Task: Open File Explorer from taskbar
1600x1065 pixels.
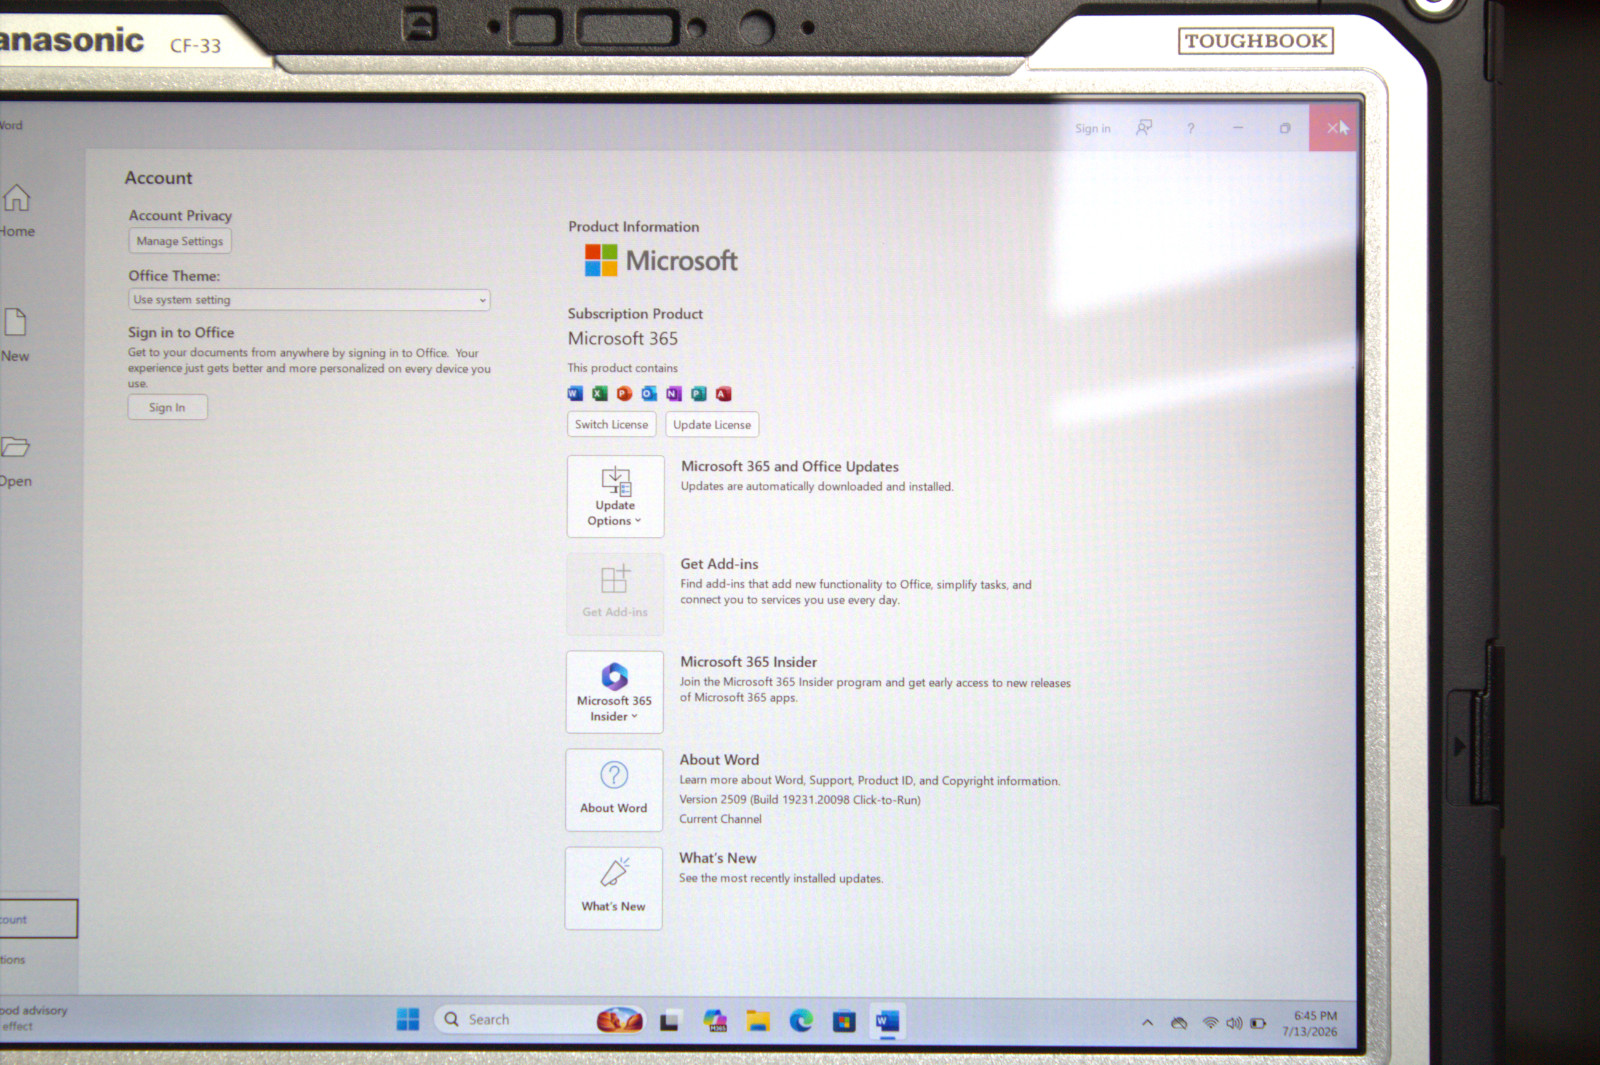Action: (x=758, y=1021)
